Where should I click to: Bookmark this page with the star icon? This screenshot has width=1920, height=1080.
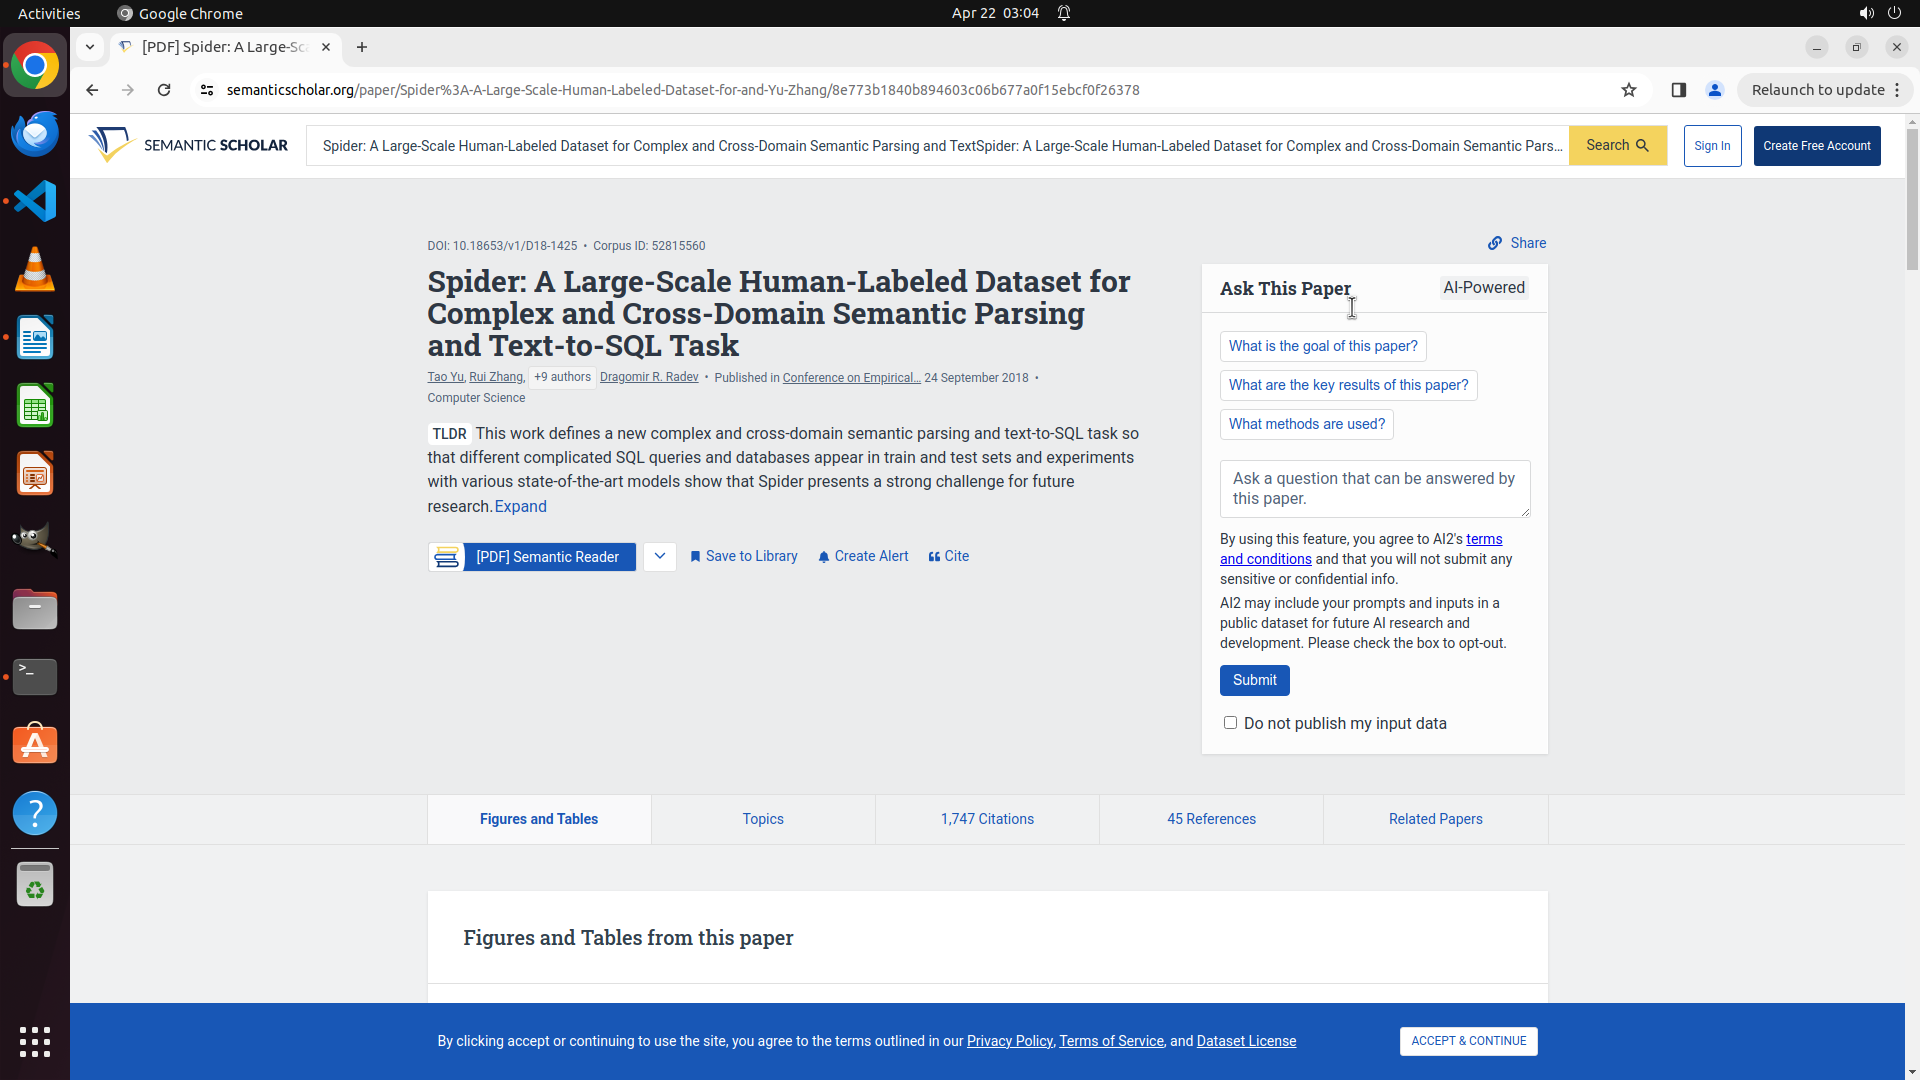click(1628, 90)
